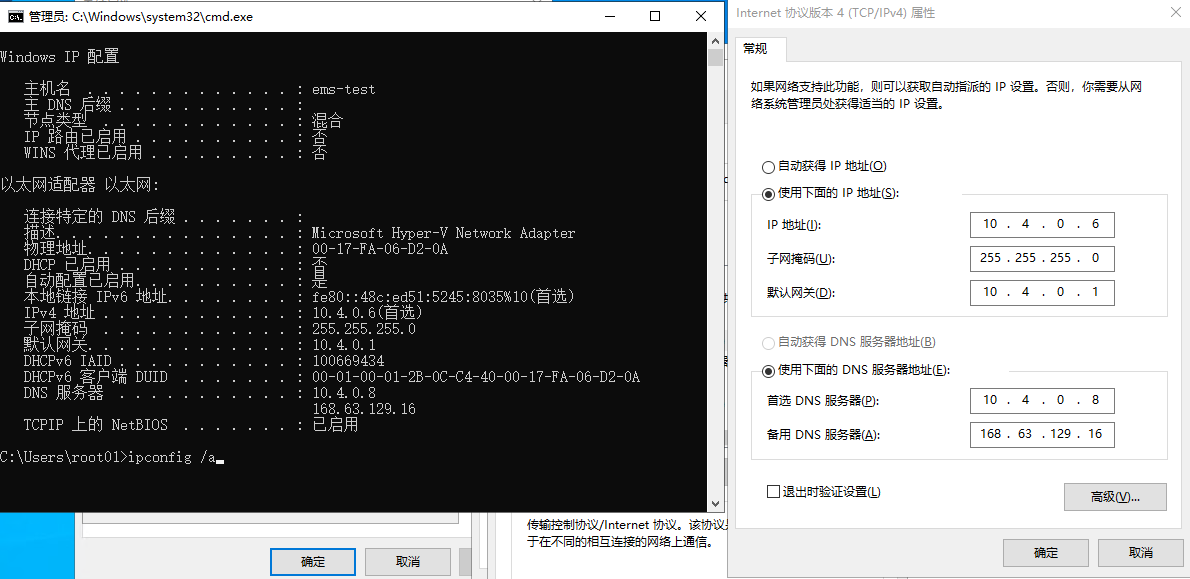Image resolution: width=1190 pixels, height=579 pixels.
Task: Select 使用下面的 DNS 服务器地址 radio button
Action: click(x=769, y=369)
